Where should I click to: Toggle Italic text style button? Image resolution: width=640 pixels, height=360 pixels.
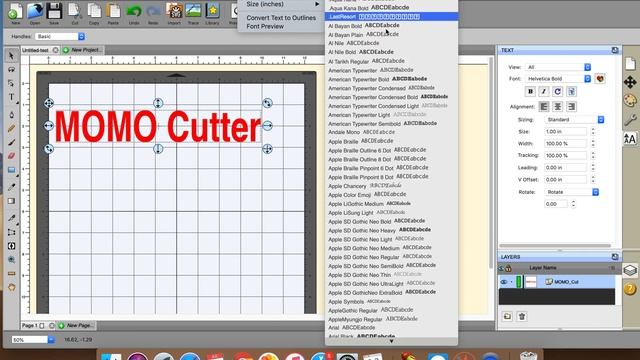tap(544, 91)
